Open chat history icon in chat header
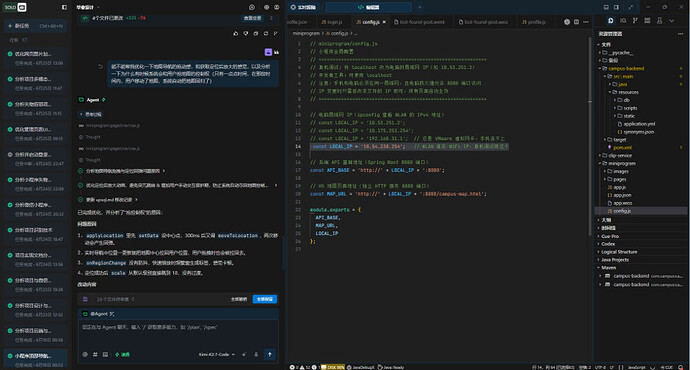690x370 pixels. coord(252,7)
